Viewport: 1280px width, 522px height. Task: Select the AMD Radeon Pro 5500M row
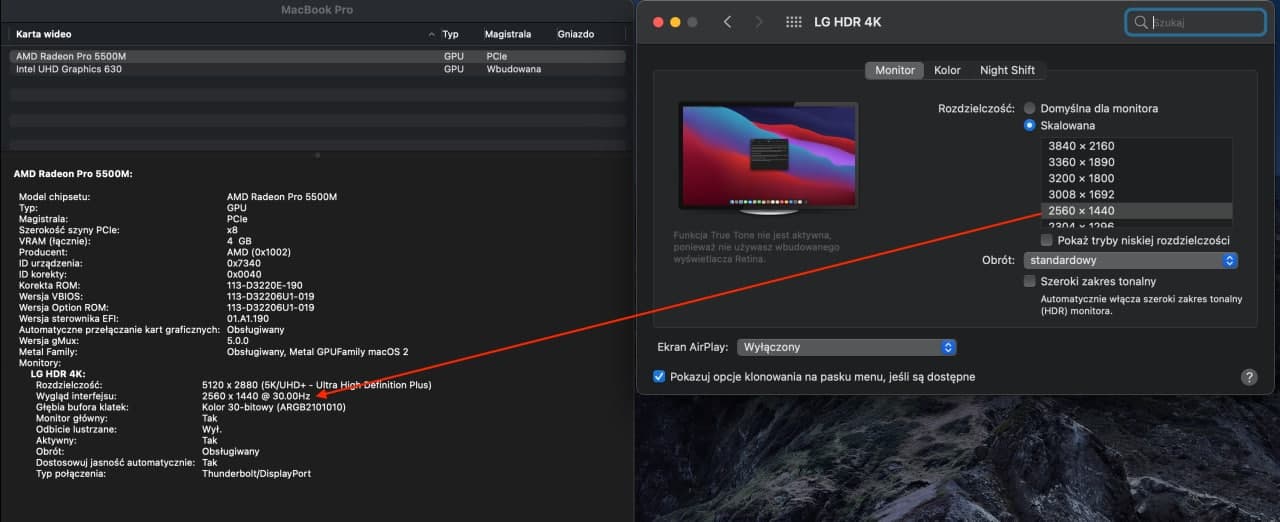point(318,57)
